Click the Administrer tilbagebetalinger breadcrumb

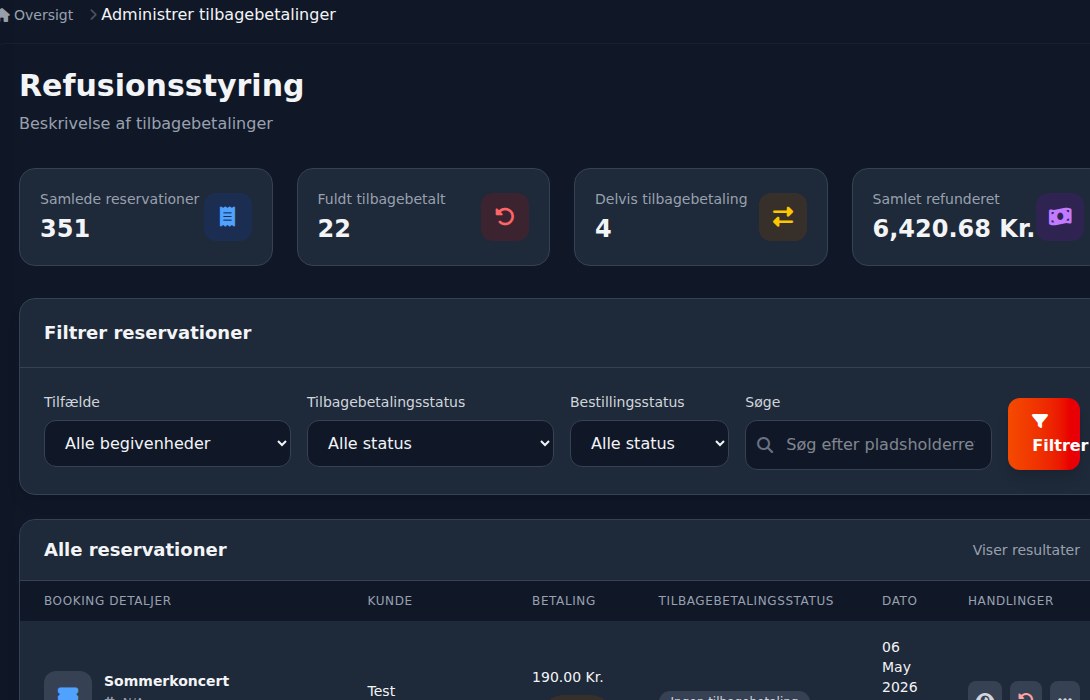pyautogui.click(x=218, y=15)
